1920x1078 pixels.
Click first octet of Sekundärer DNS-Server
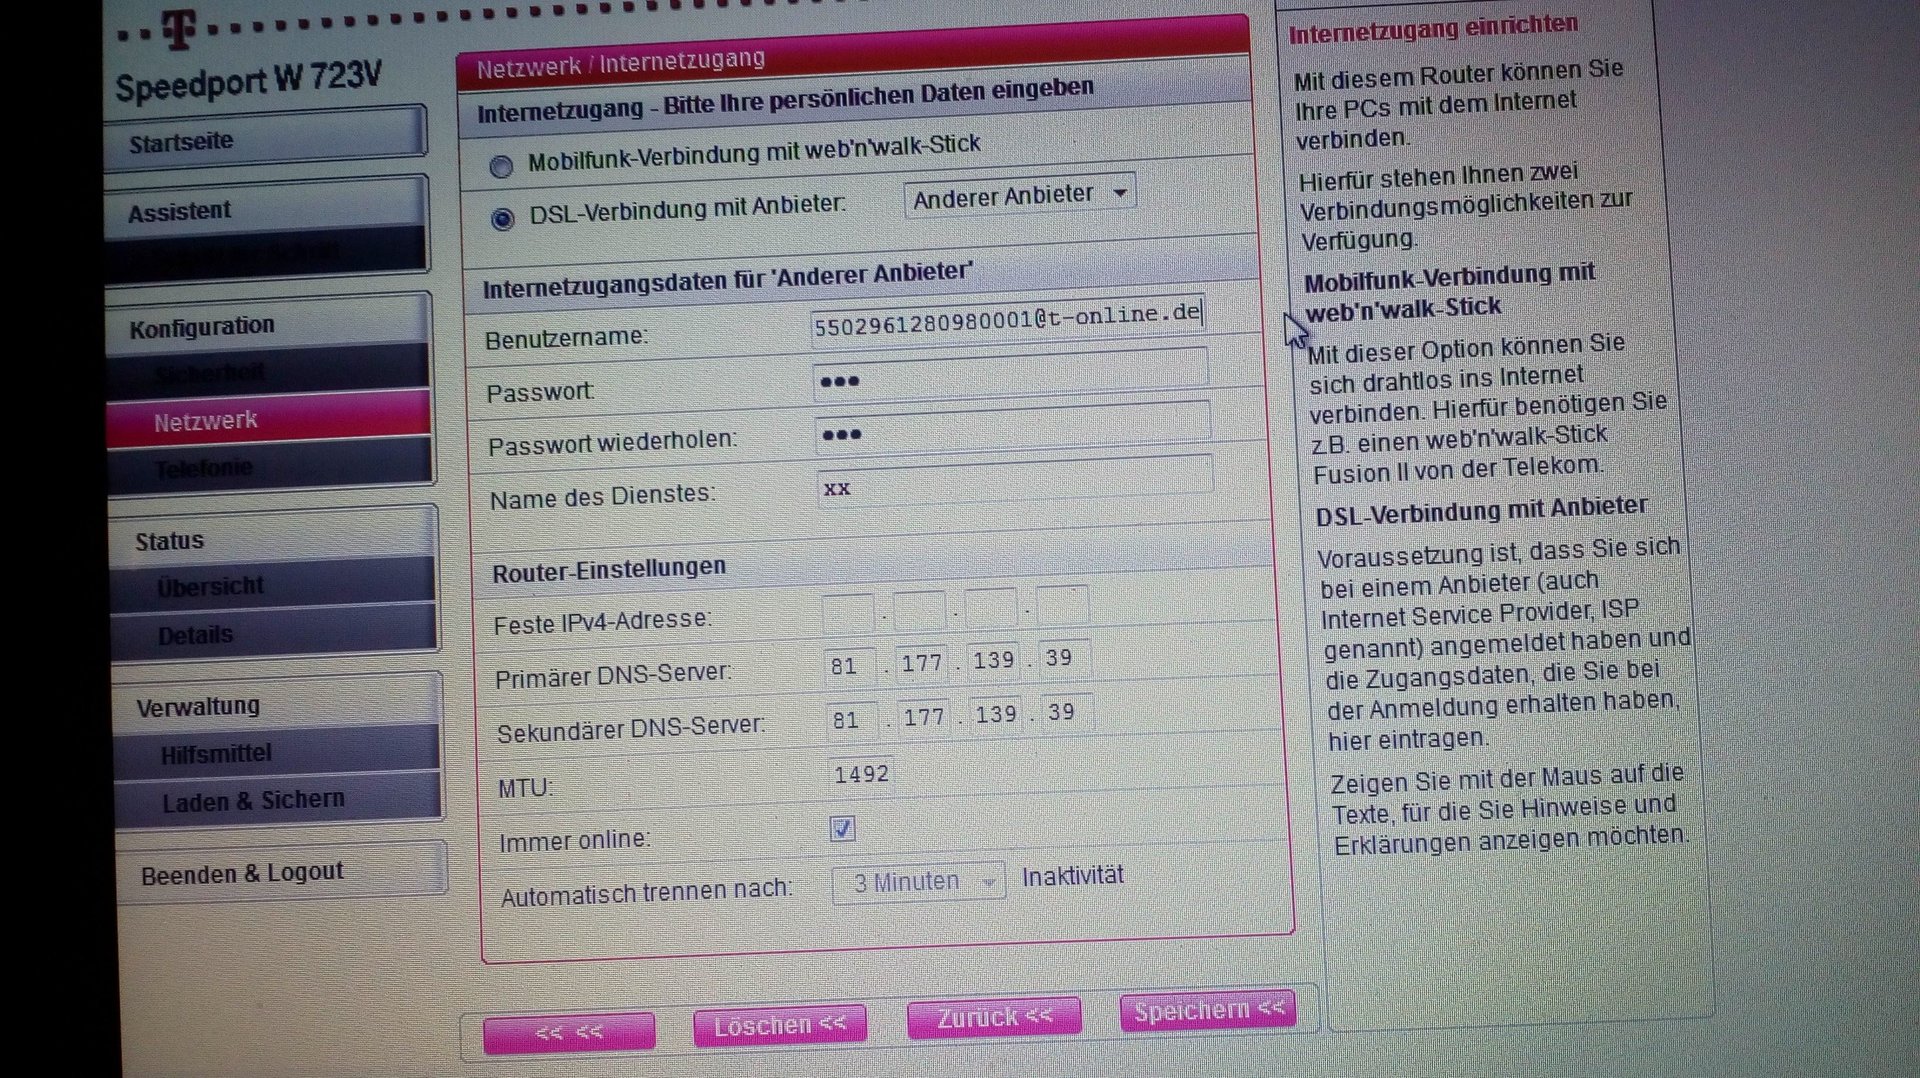[x=853, y=720]
